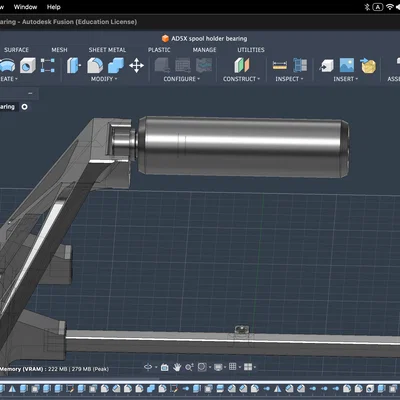Click the first greyed Configure icon
Screen dimensions: 400x400
(162, 65)
